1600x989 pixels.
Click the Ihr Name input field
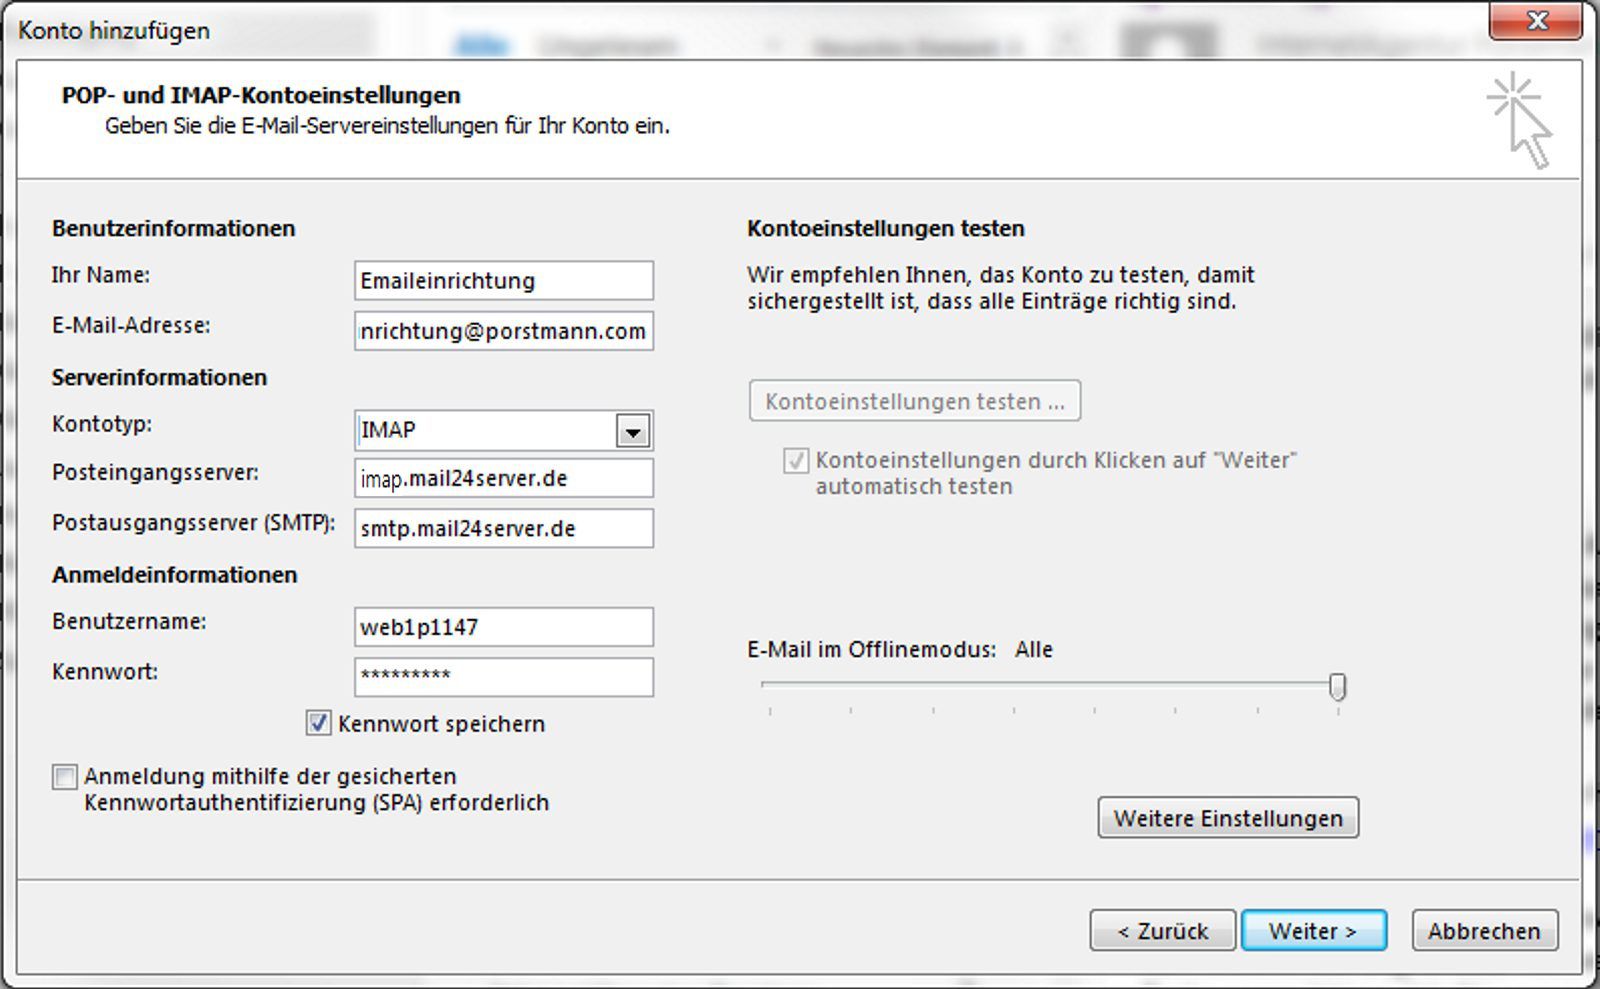click(x=503, y=281)
